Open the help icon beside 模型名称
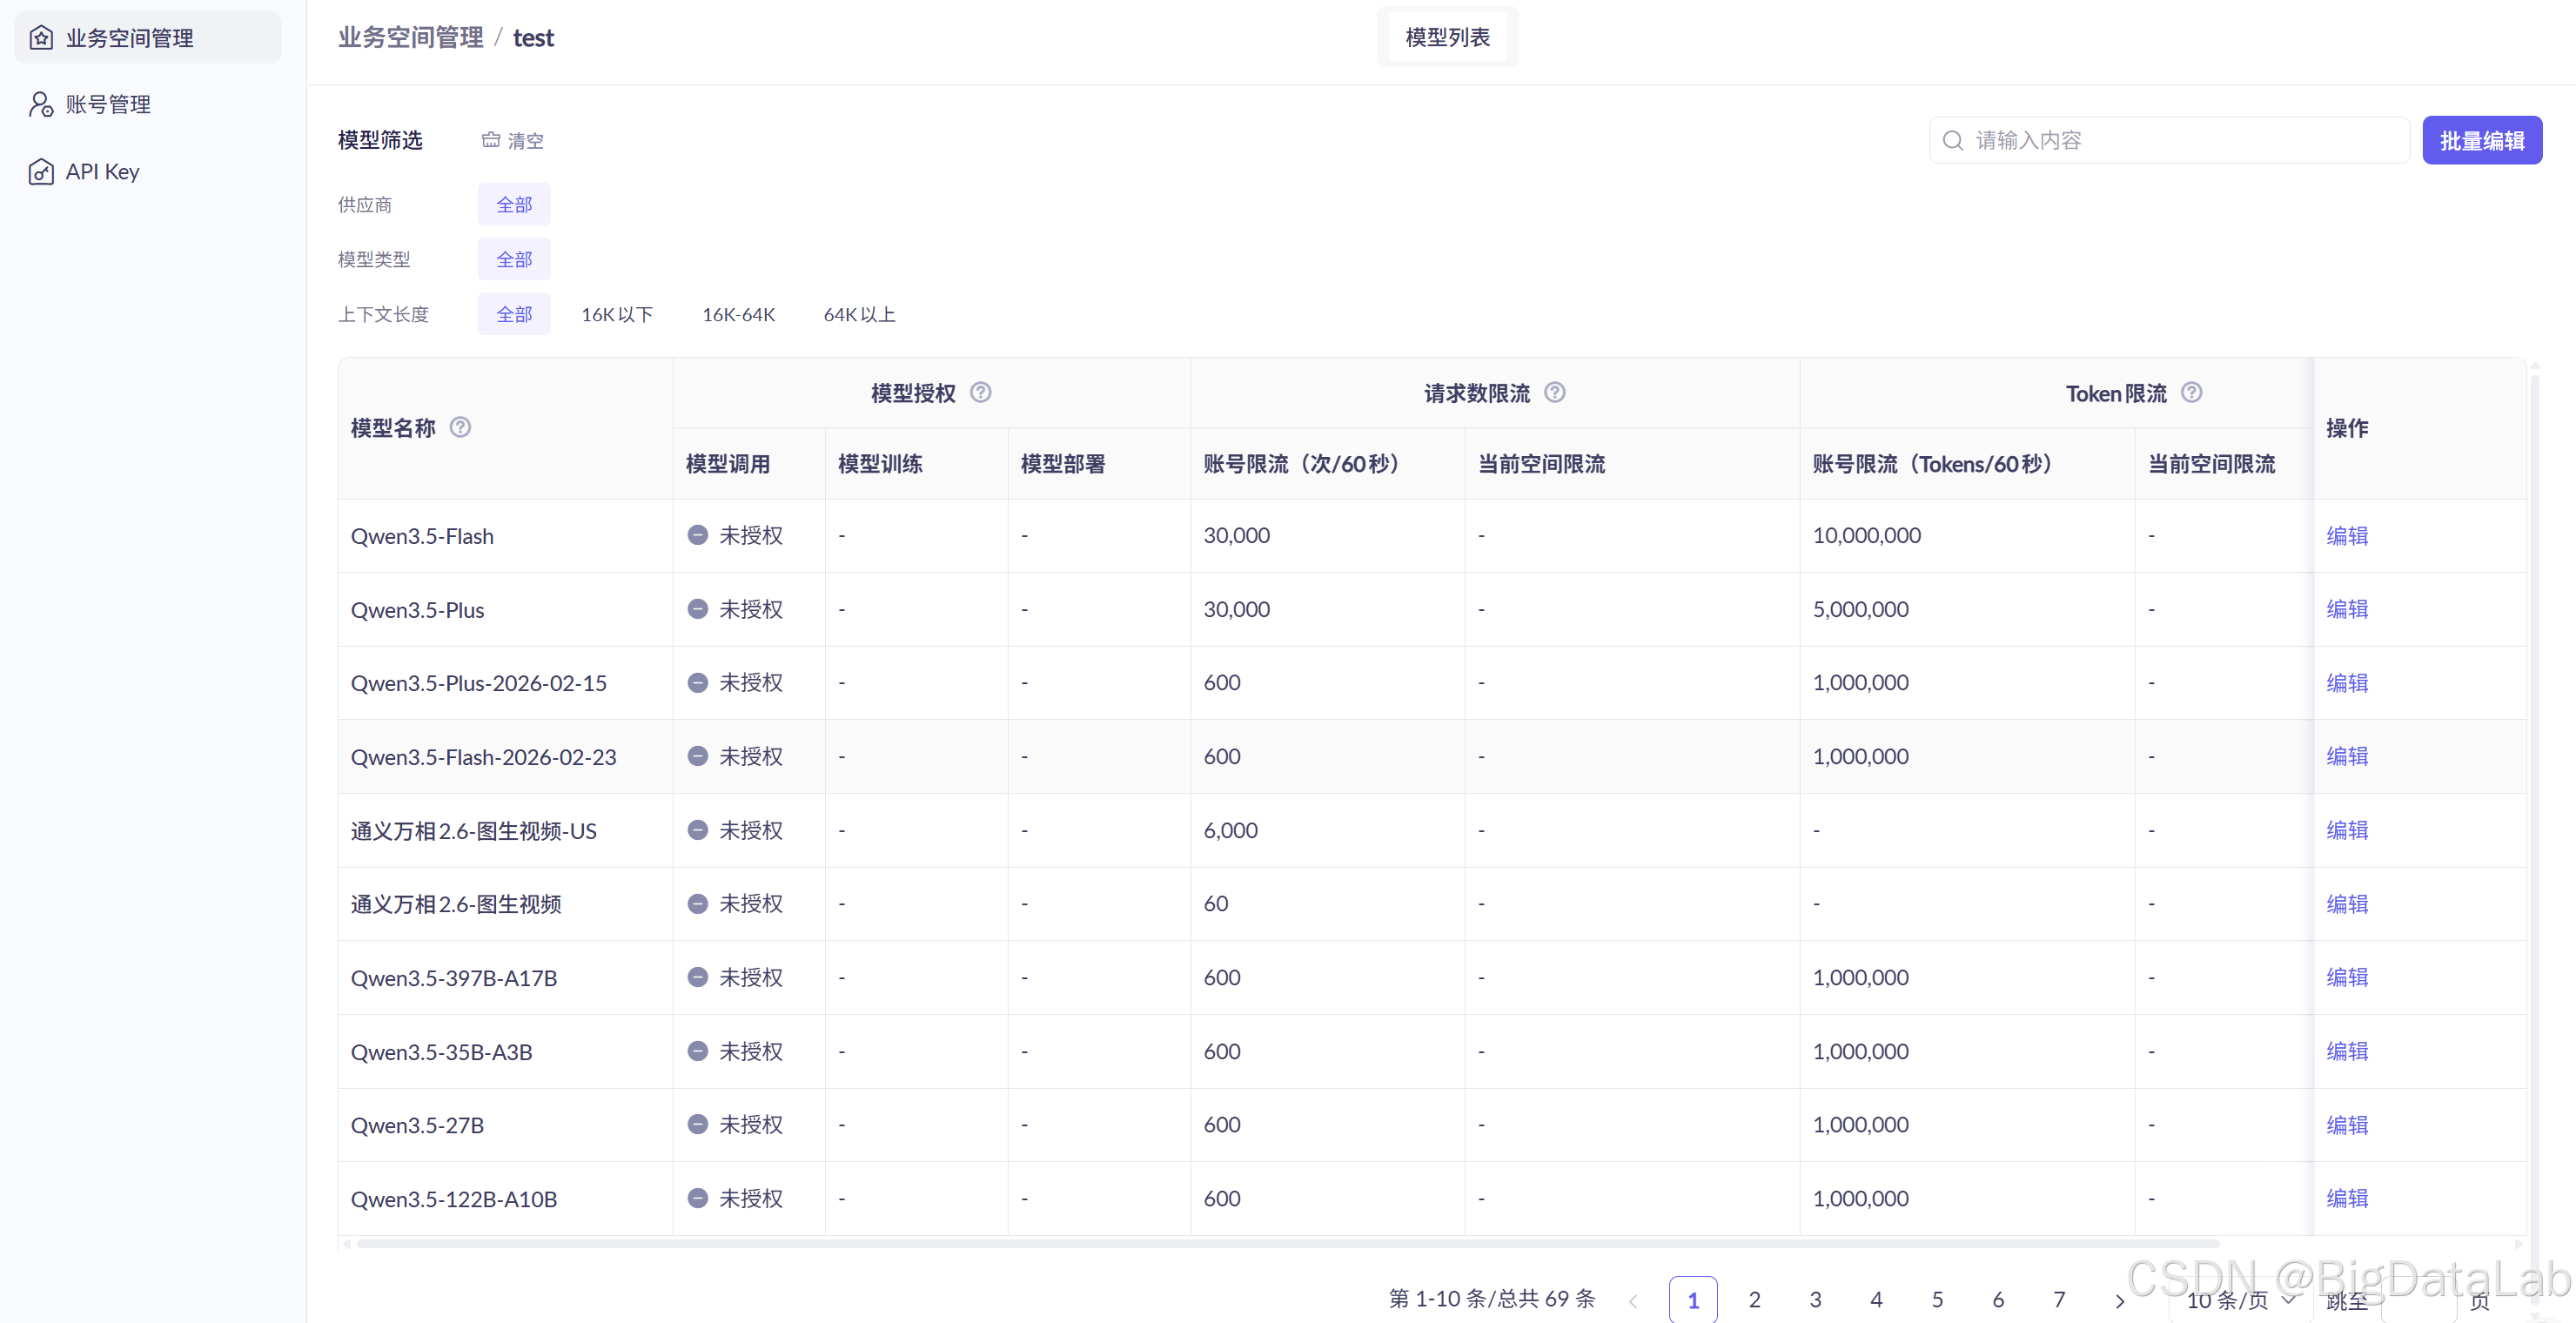 460,427
